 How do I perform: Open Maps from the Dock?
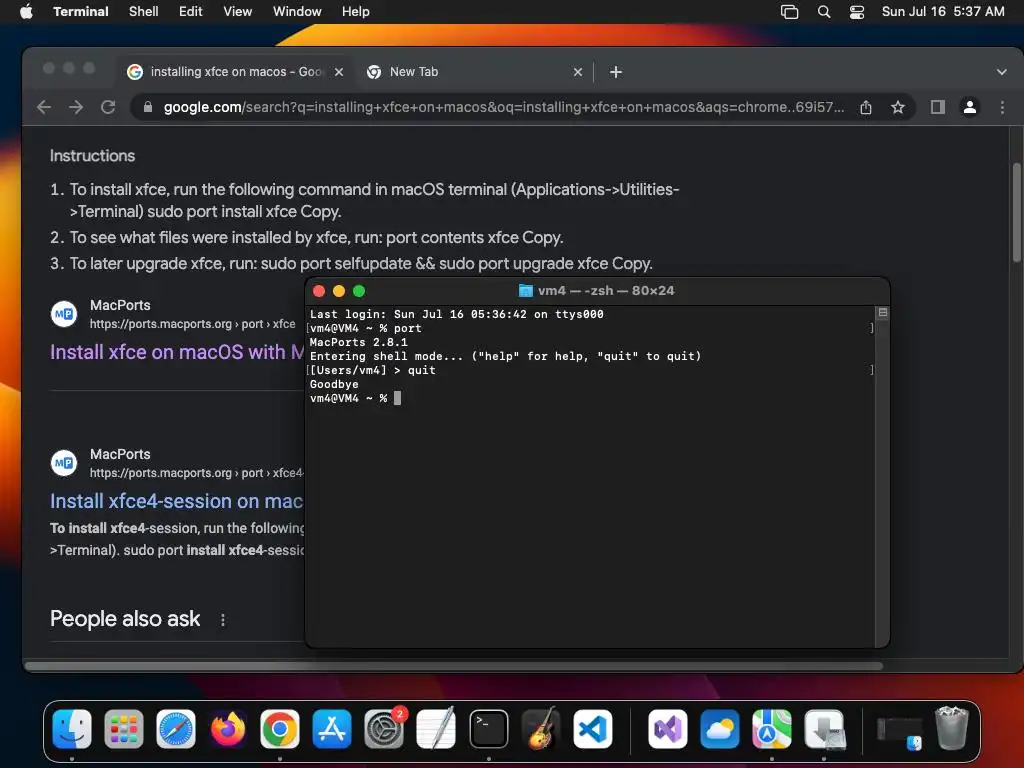pos(771,729)
